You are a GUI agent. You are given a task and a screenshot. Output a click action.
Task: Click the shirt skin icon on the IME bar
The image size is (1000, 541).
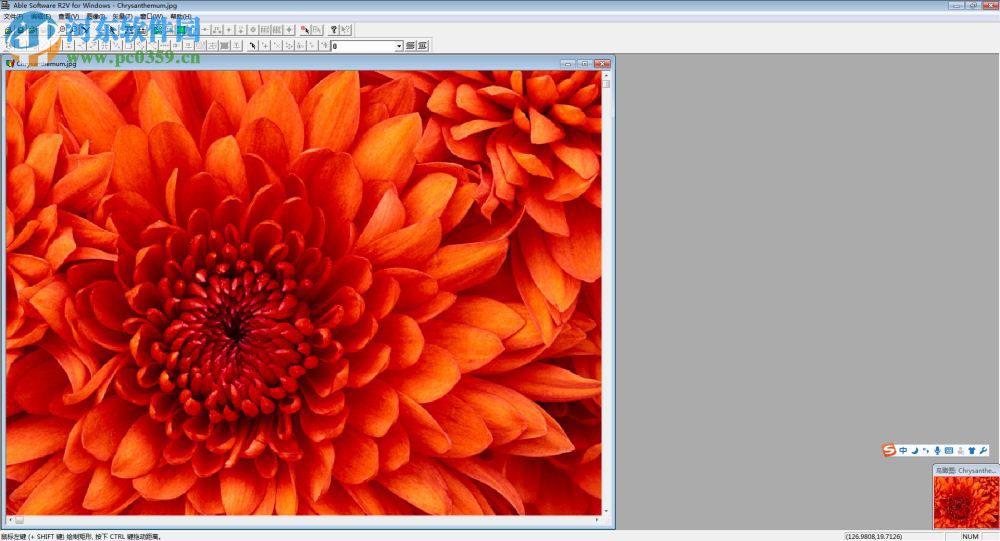pos(972,450)
